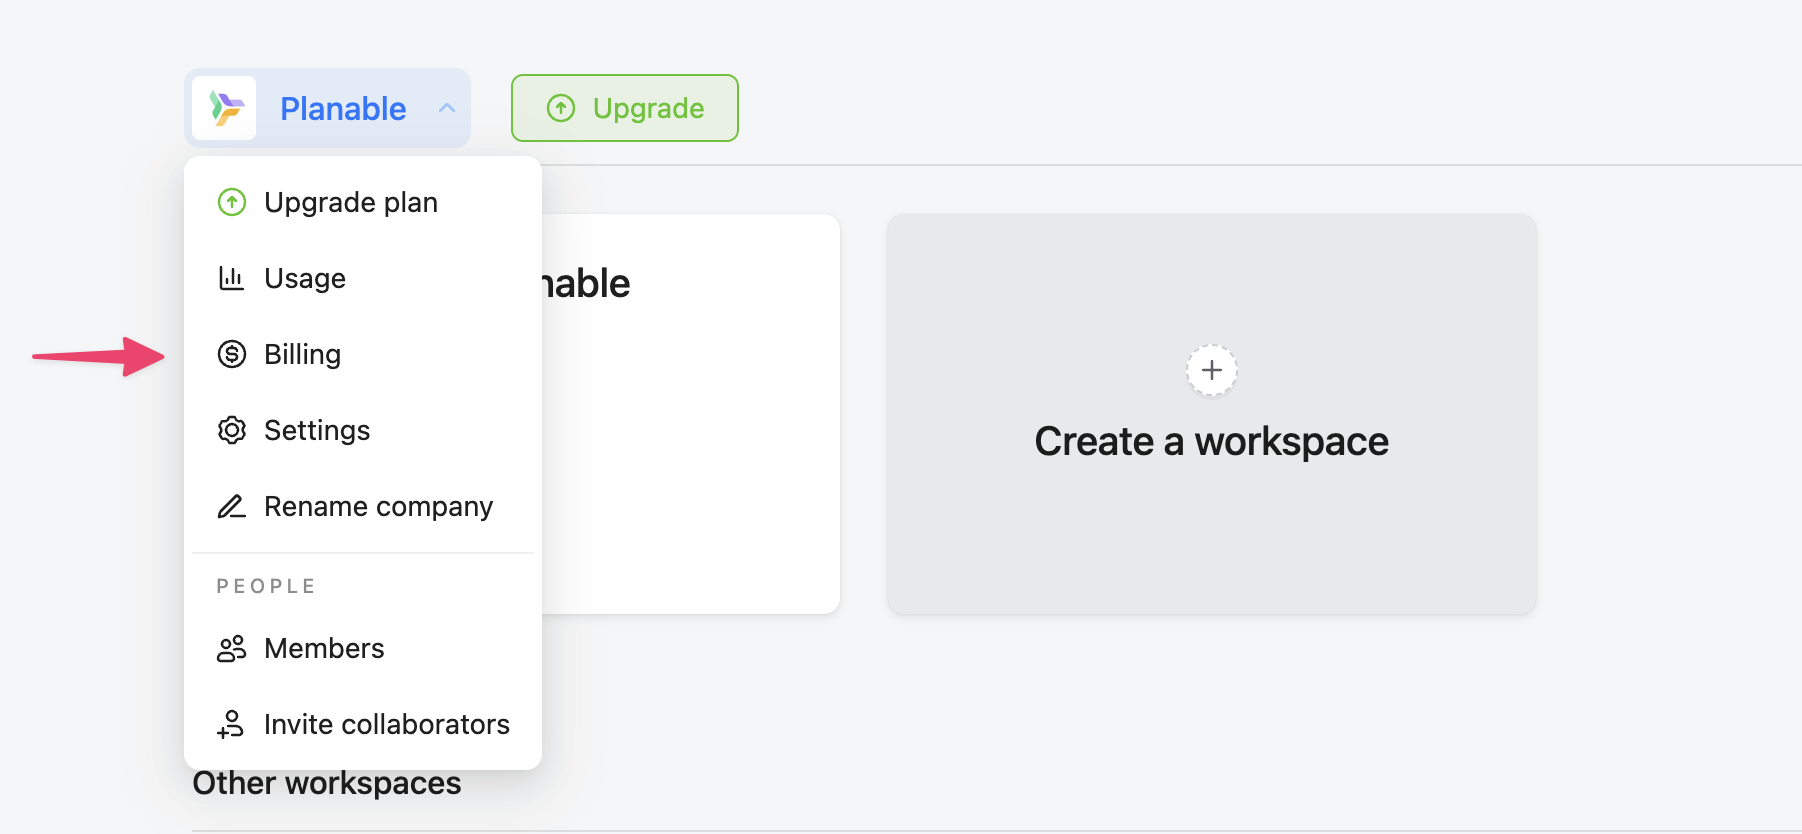
Task: Open the Members menu item
Action: pos(324,649)
